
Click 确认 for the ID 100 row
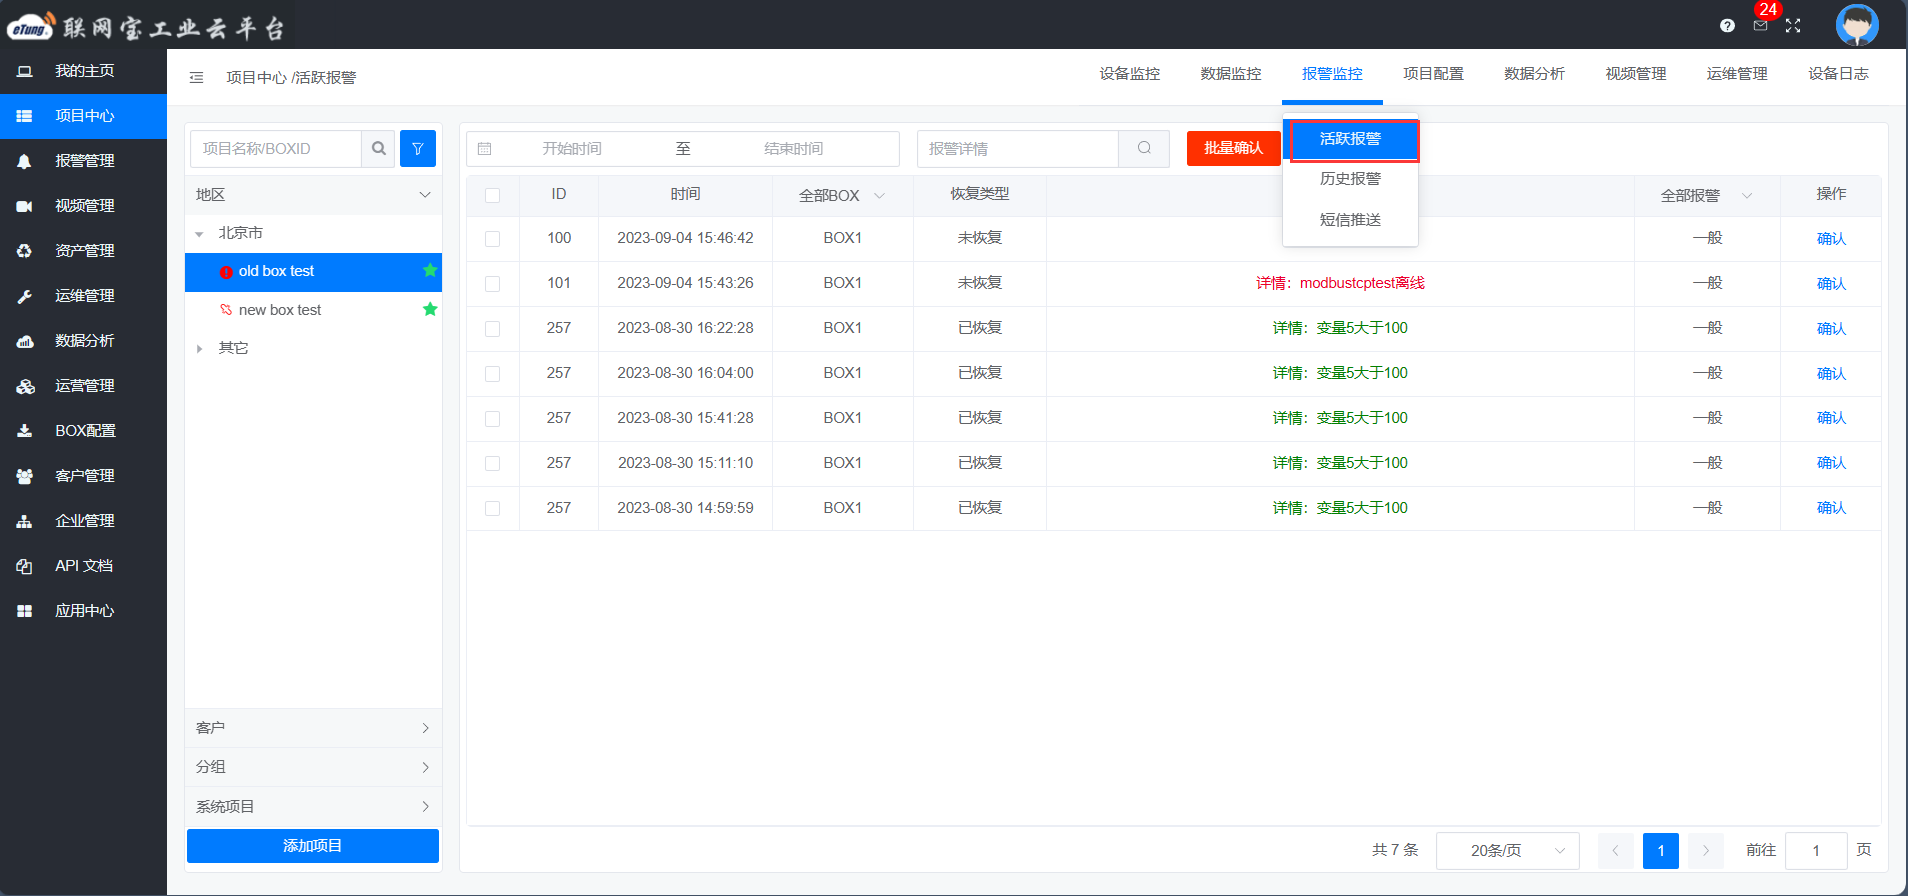[1831, 239]
